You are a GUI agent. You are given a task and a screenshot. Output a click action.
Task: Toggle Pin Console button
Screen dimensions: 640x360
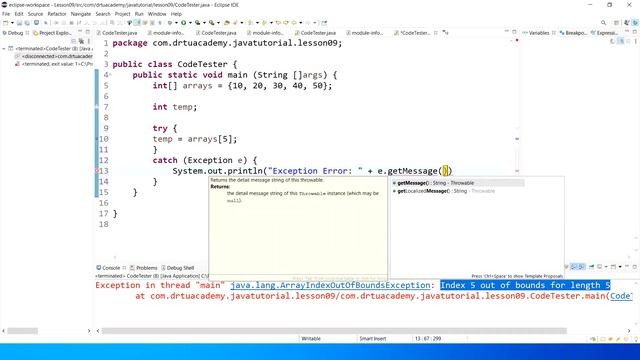click(x=591, y=267)
